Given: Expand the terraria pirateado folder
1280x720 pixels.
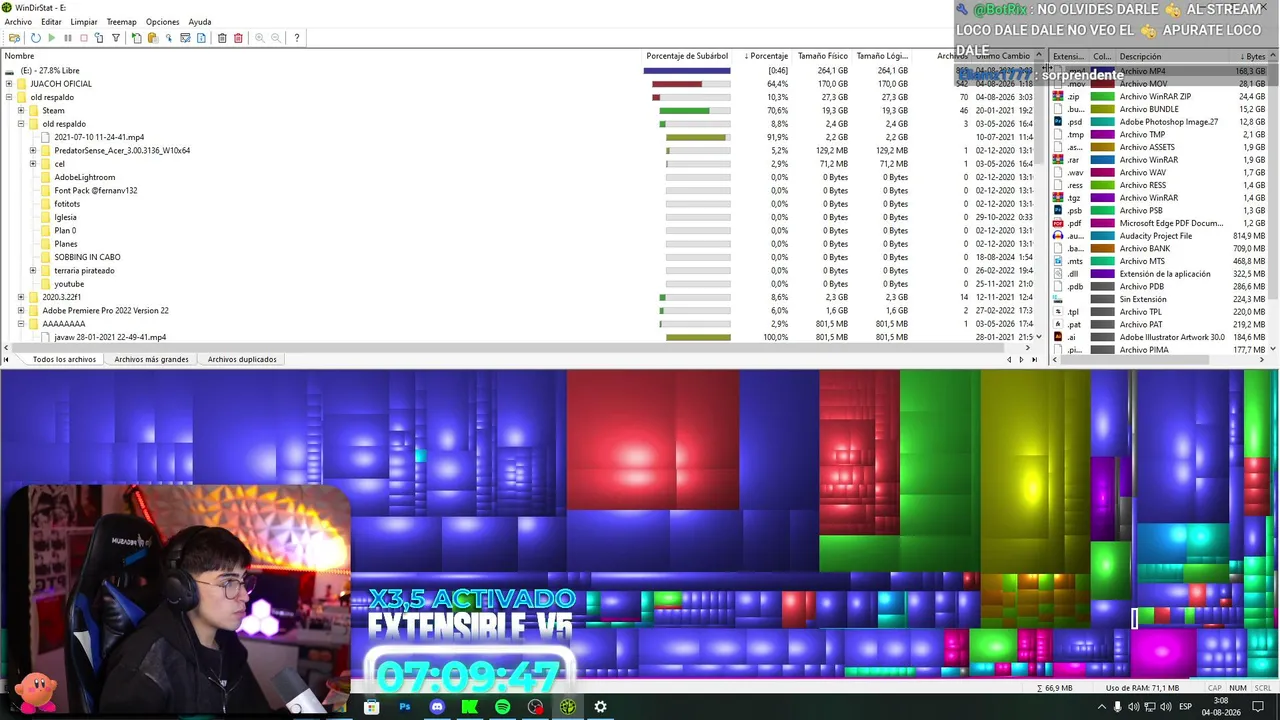Looking at the screenshot, I should click(33, 270).
